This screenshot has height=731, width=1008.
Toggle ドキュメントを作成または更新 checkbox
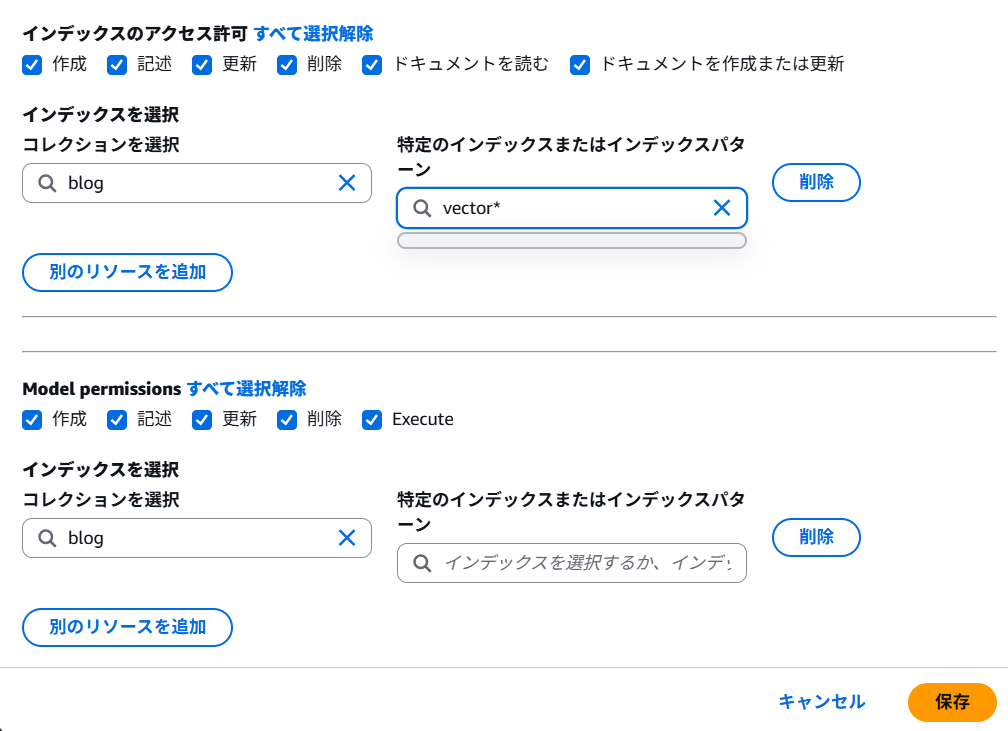580,65
